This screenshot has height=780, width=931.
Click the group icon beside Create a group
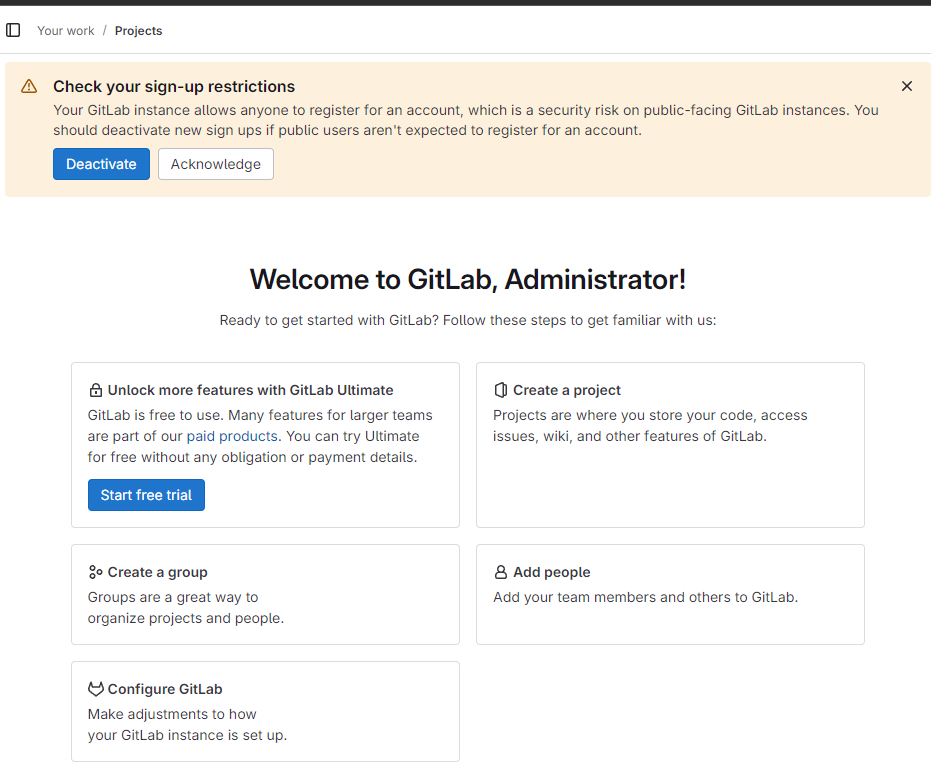click(x=96, y=572)
